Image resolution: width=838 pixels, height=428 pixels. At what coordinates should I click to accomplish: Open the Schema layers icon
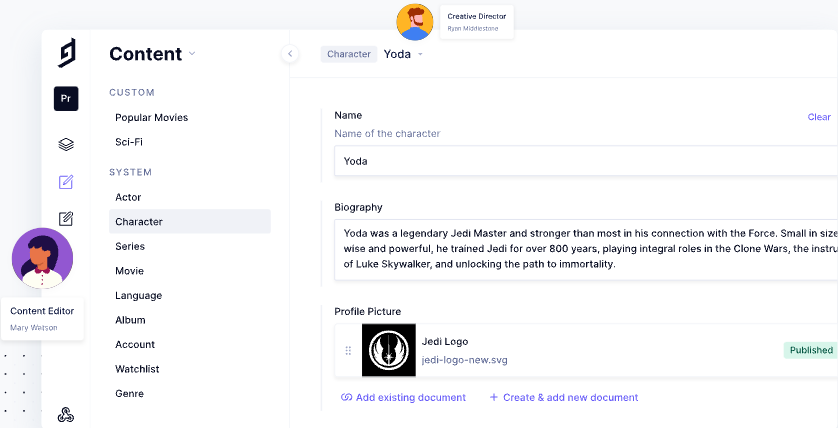[66, 144]
